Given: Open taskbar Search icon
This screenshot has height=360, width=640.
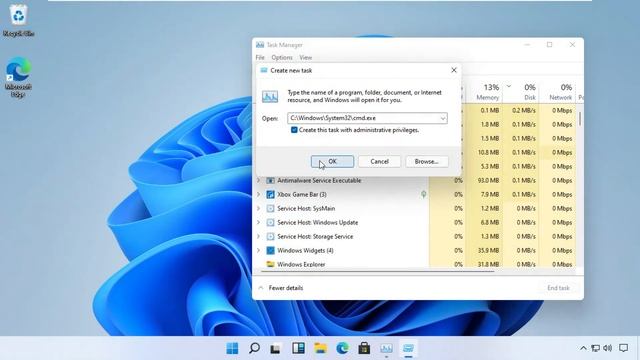Looking at the screenshot, I should tap(254, 348).
